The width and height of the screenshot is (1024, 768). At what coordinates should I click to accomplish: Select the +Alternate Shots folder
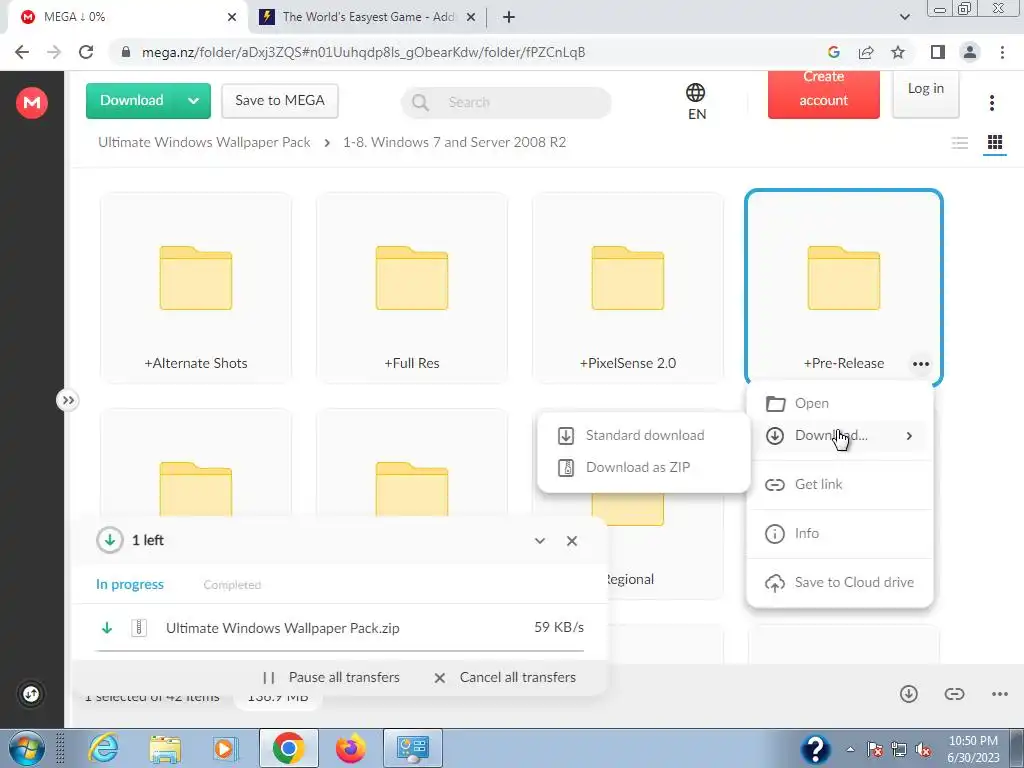(196, 287)
